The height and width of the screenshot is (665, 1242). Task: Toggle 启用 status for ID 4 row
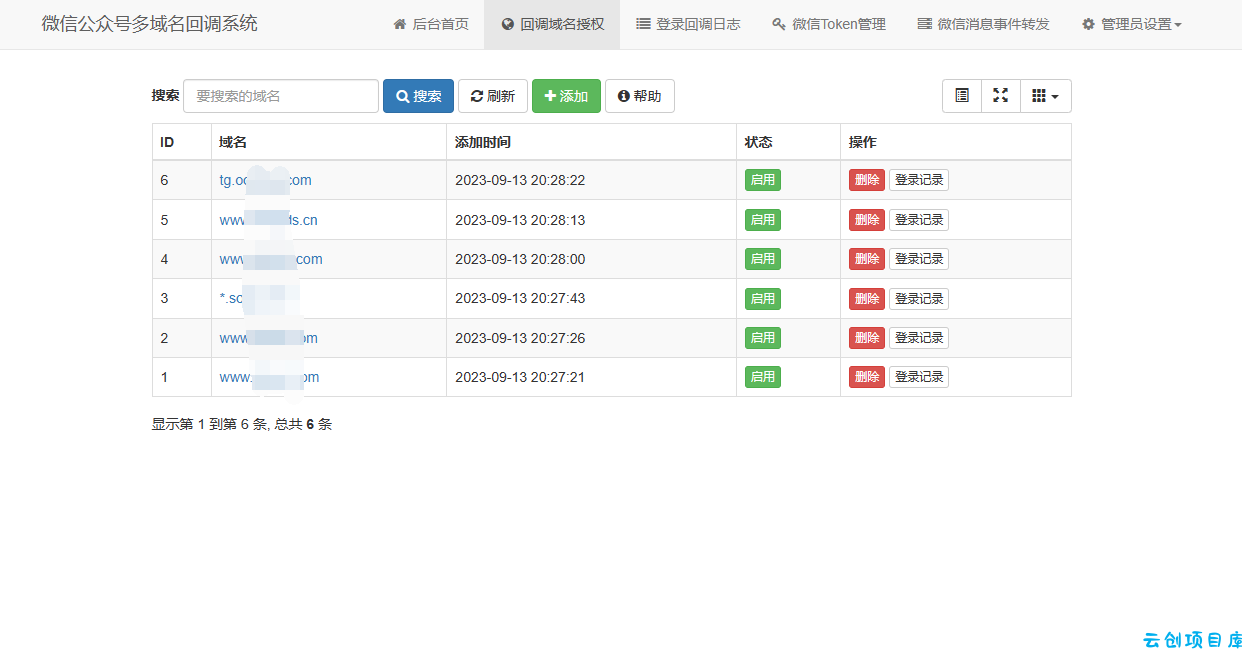[x=763, y=259]
